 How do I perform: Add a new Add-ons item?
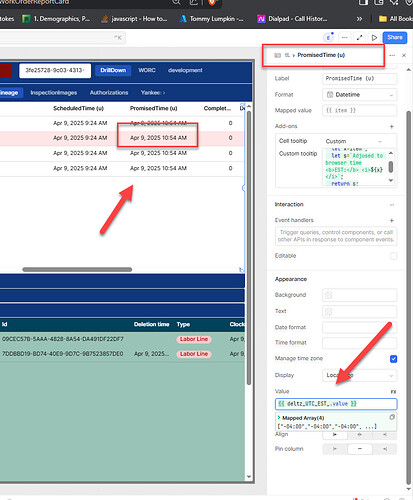pos(392,126)
